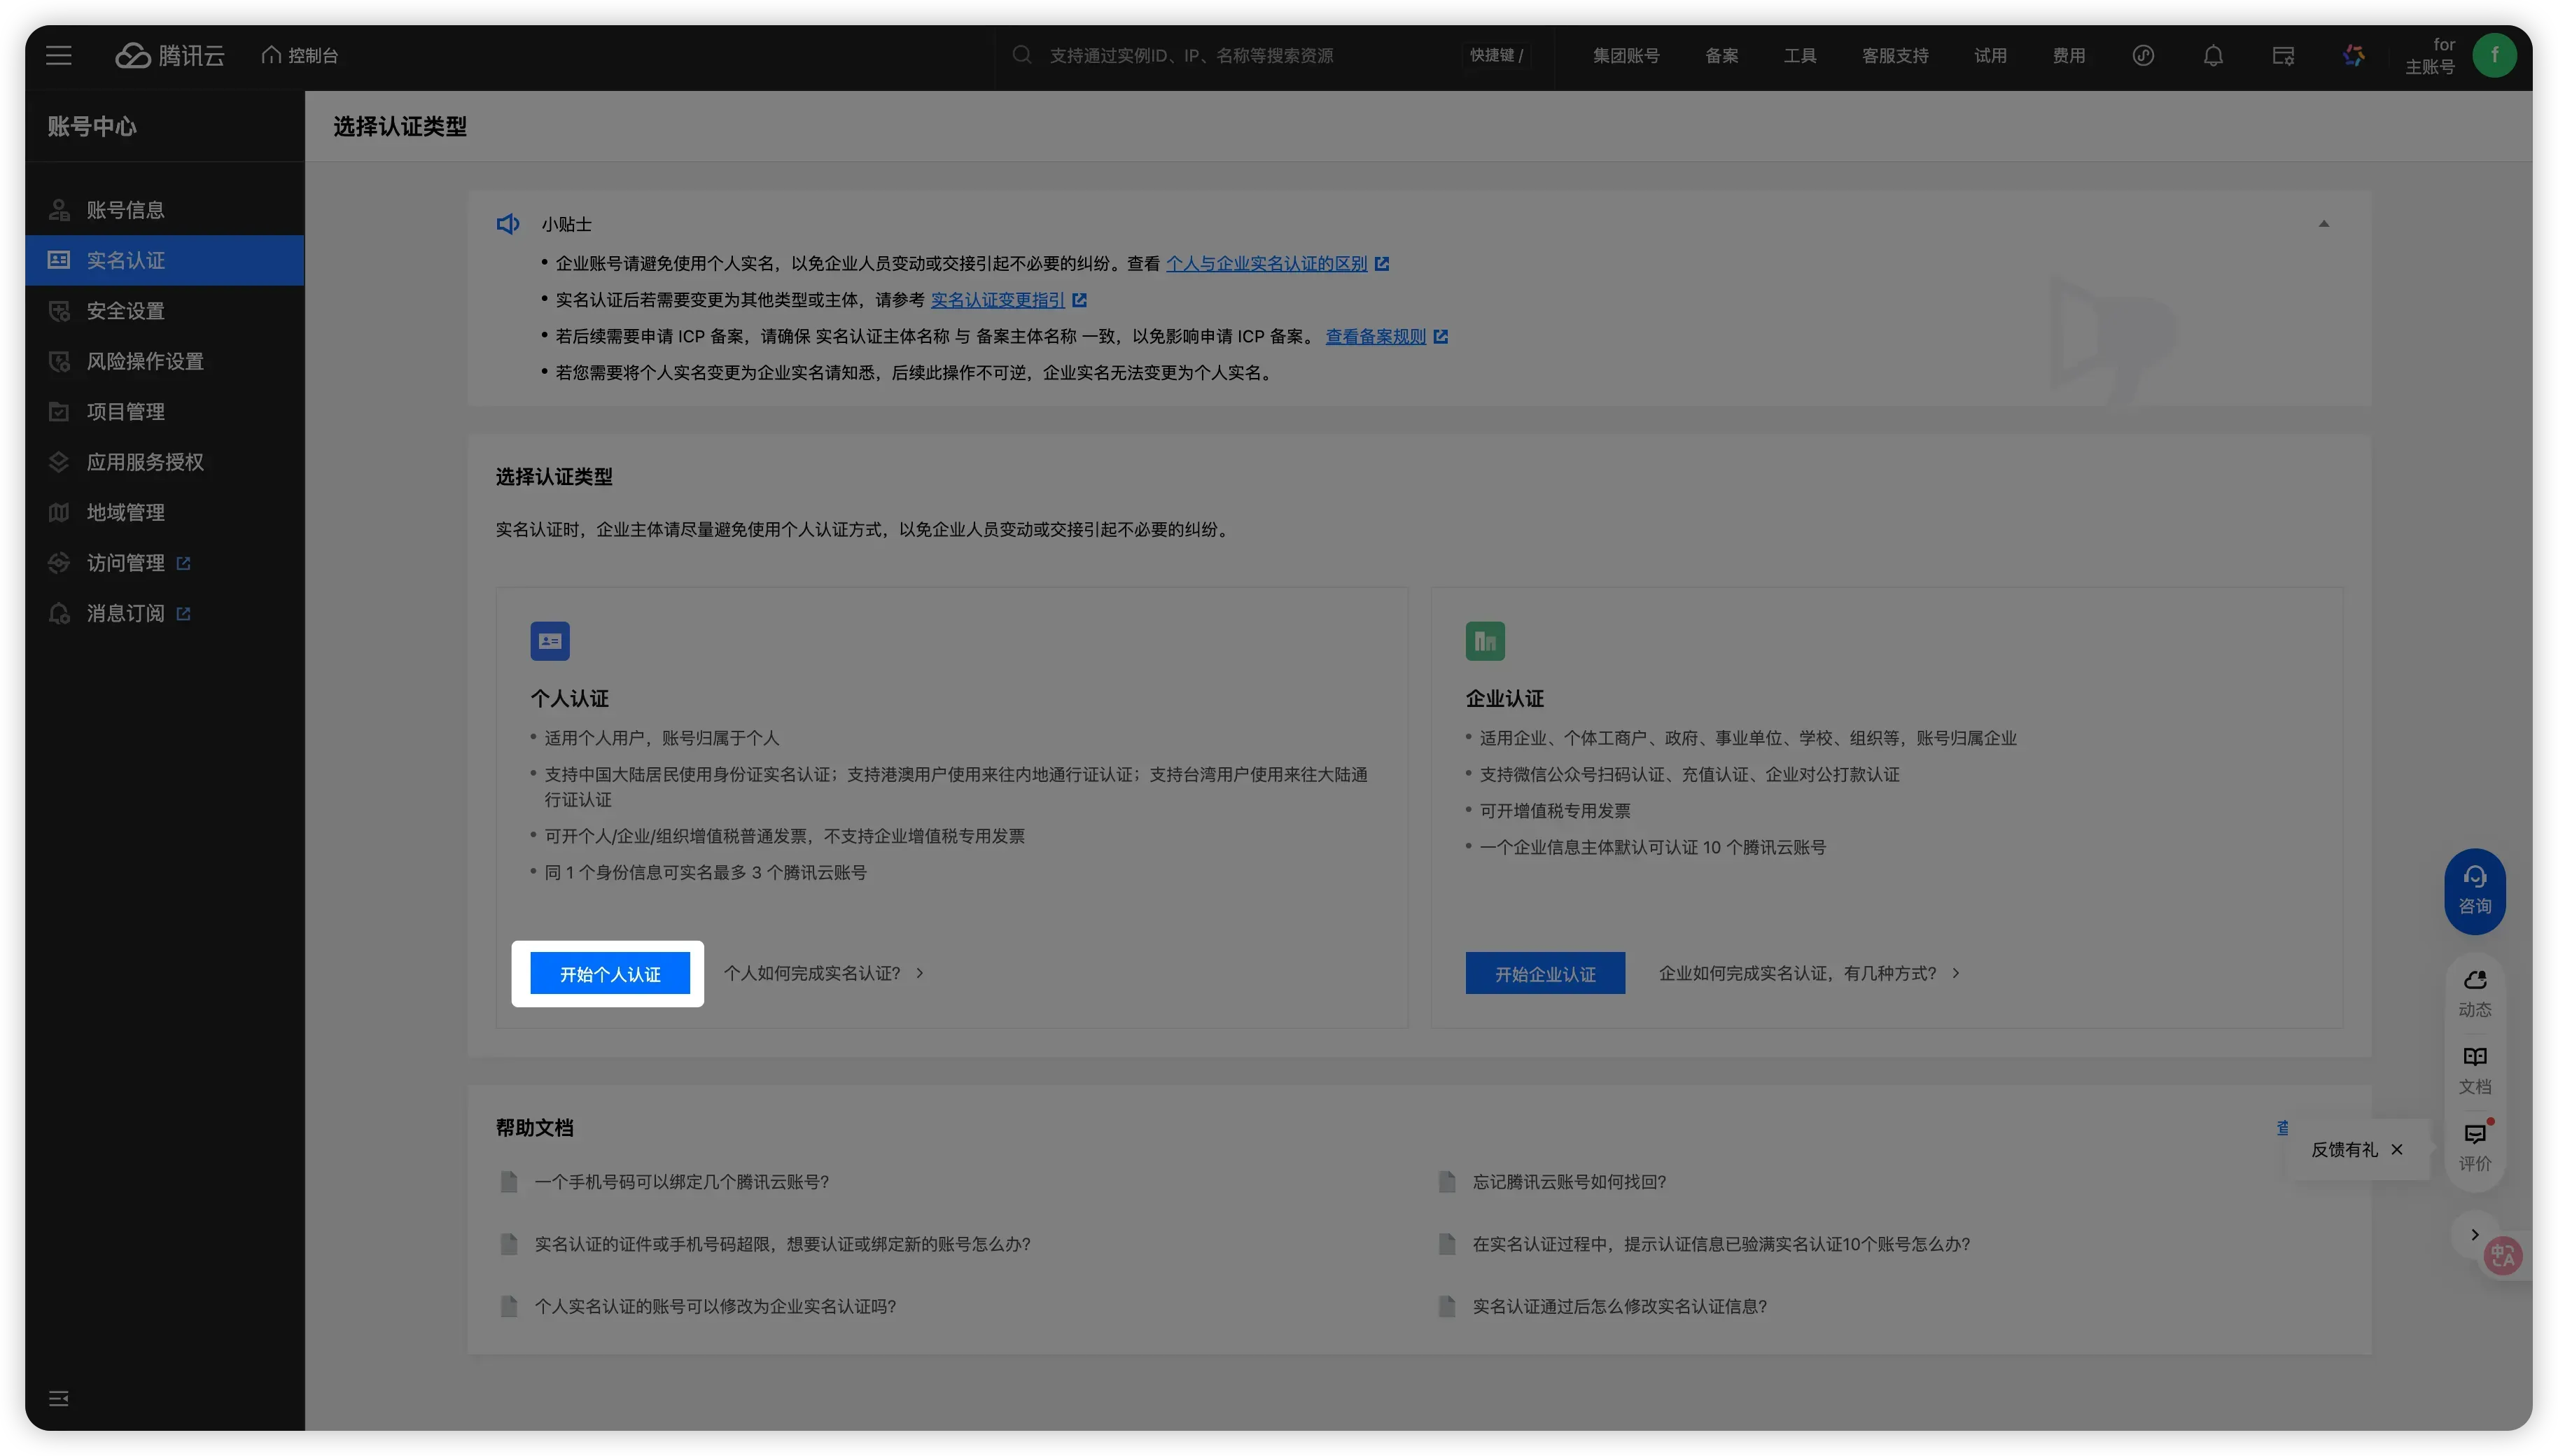This screenshot has width=2558, height=1456.
Task: Close the 反馈有礼 tooltip
Action: (x=2396, y=1149)
